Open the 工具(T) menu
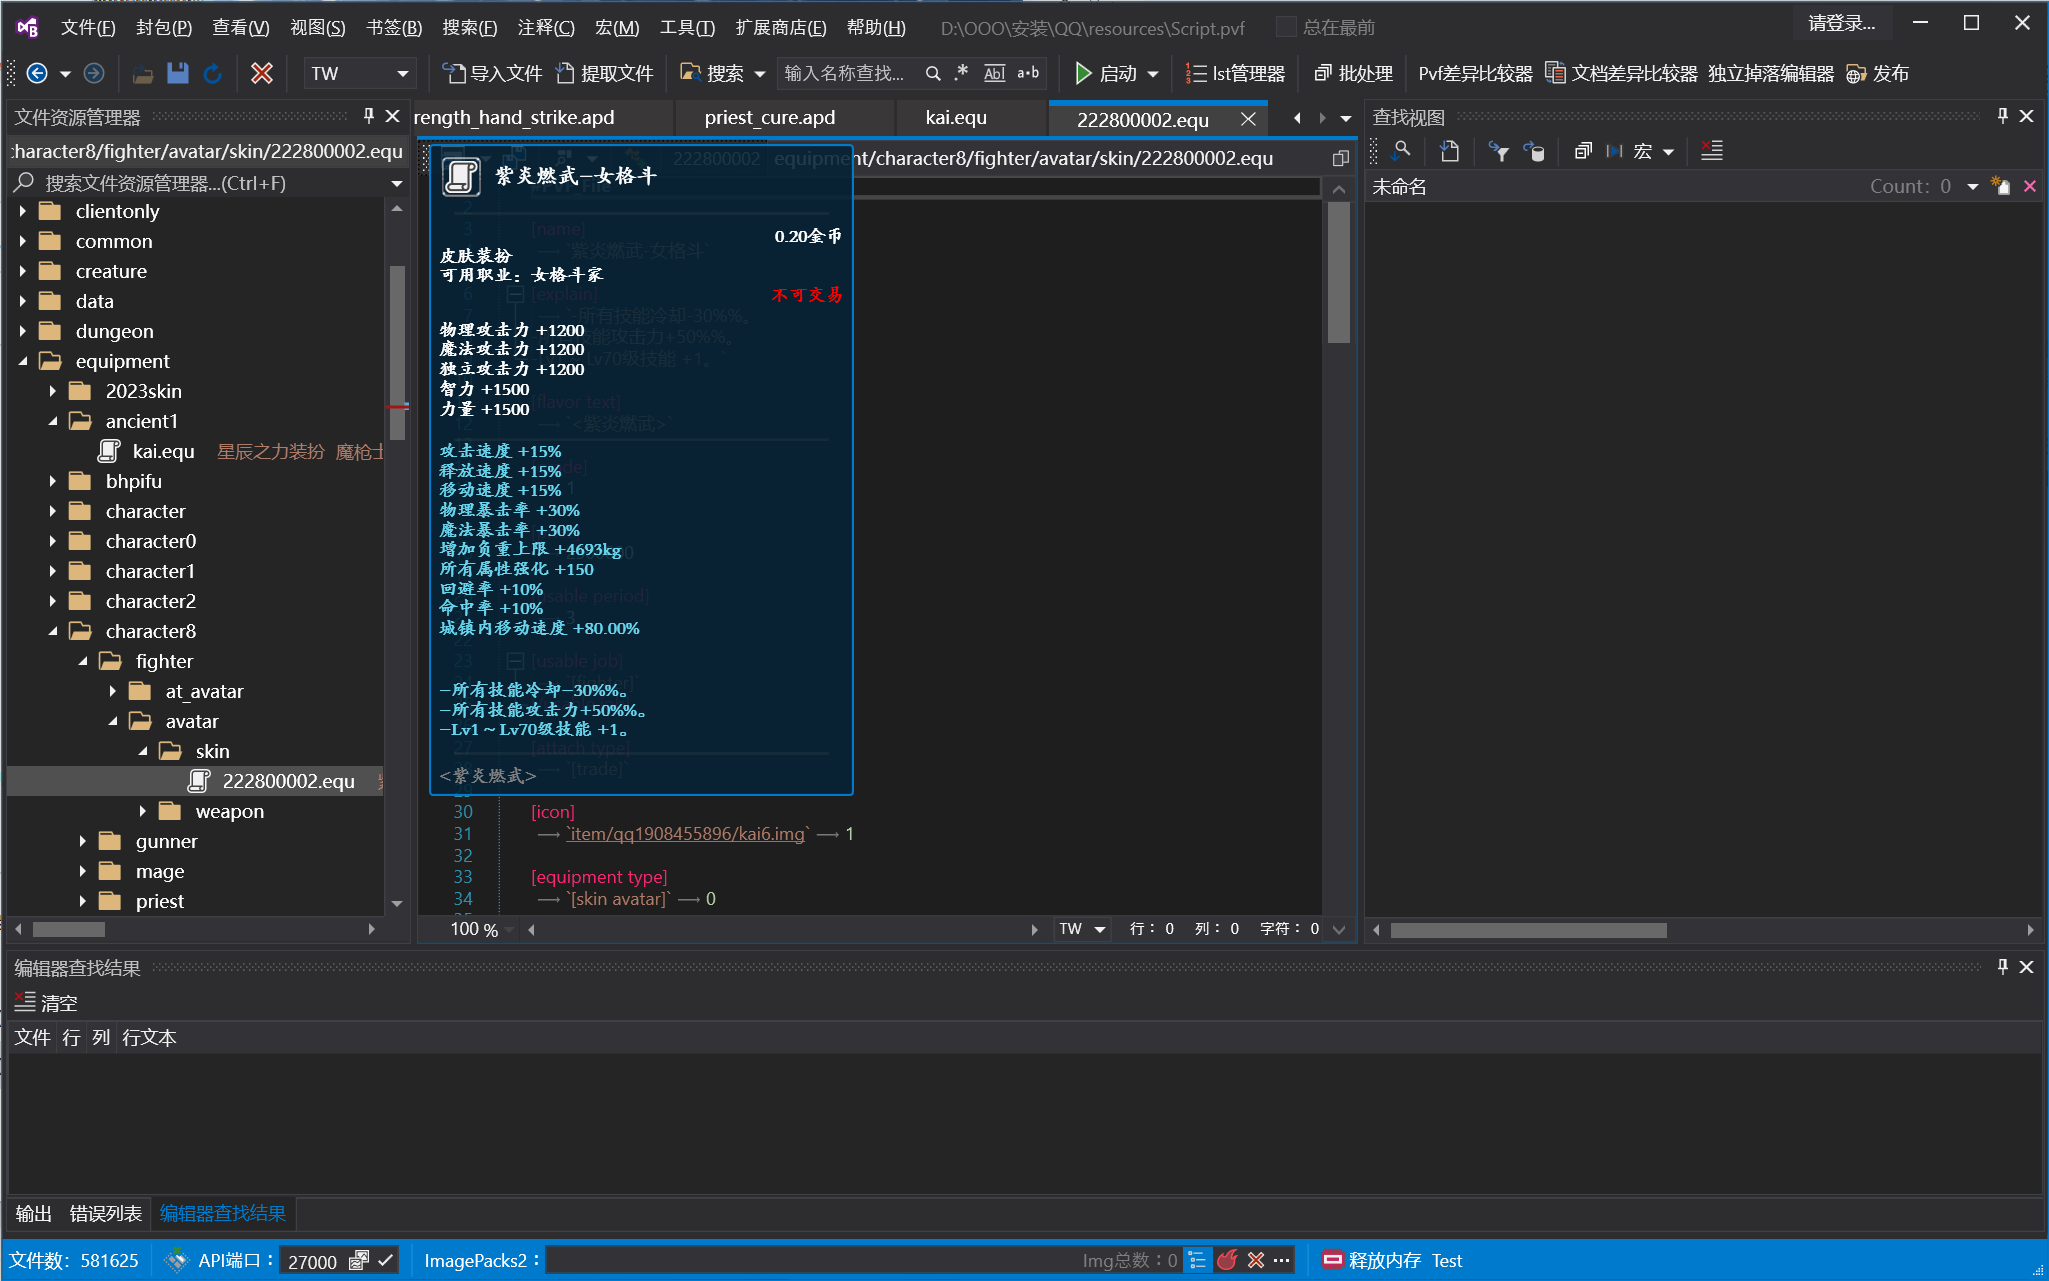Image resolution: width=2049 pixels, height=1281 pixels. coord(686,27)
